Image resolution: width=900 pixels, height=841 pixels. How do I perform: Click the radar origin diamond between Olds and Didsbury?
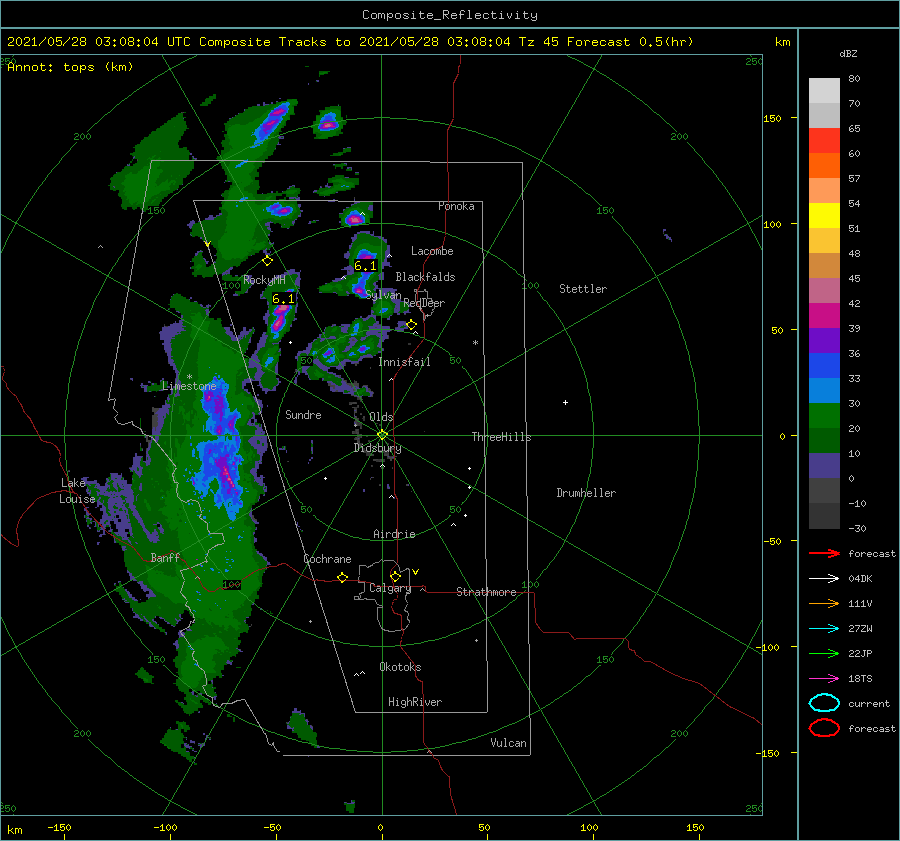coord(382,435)
